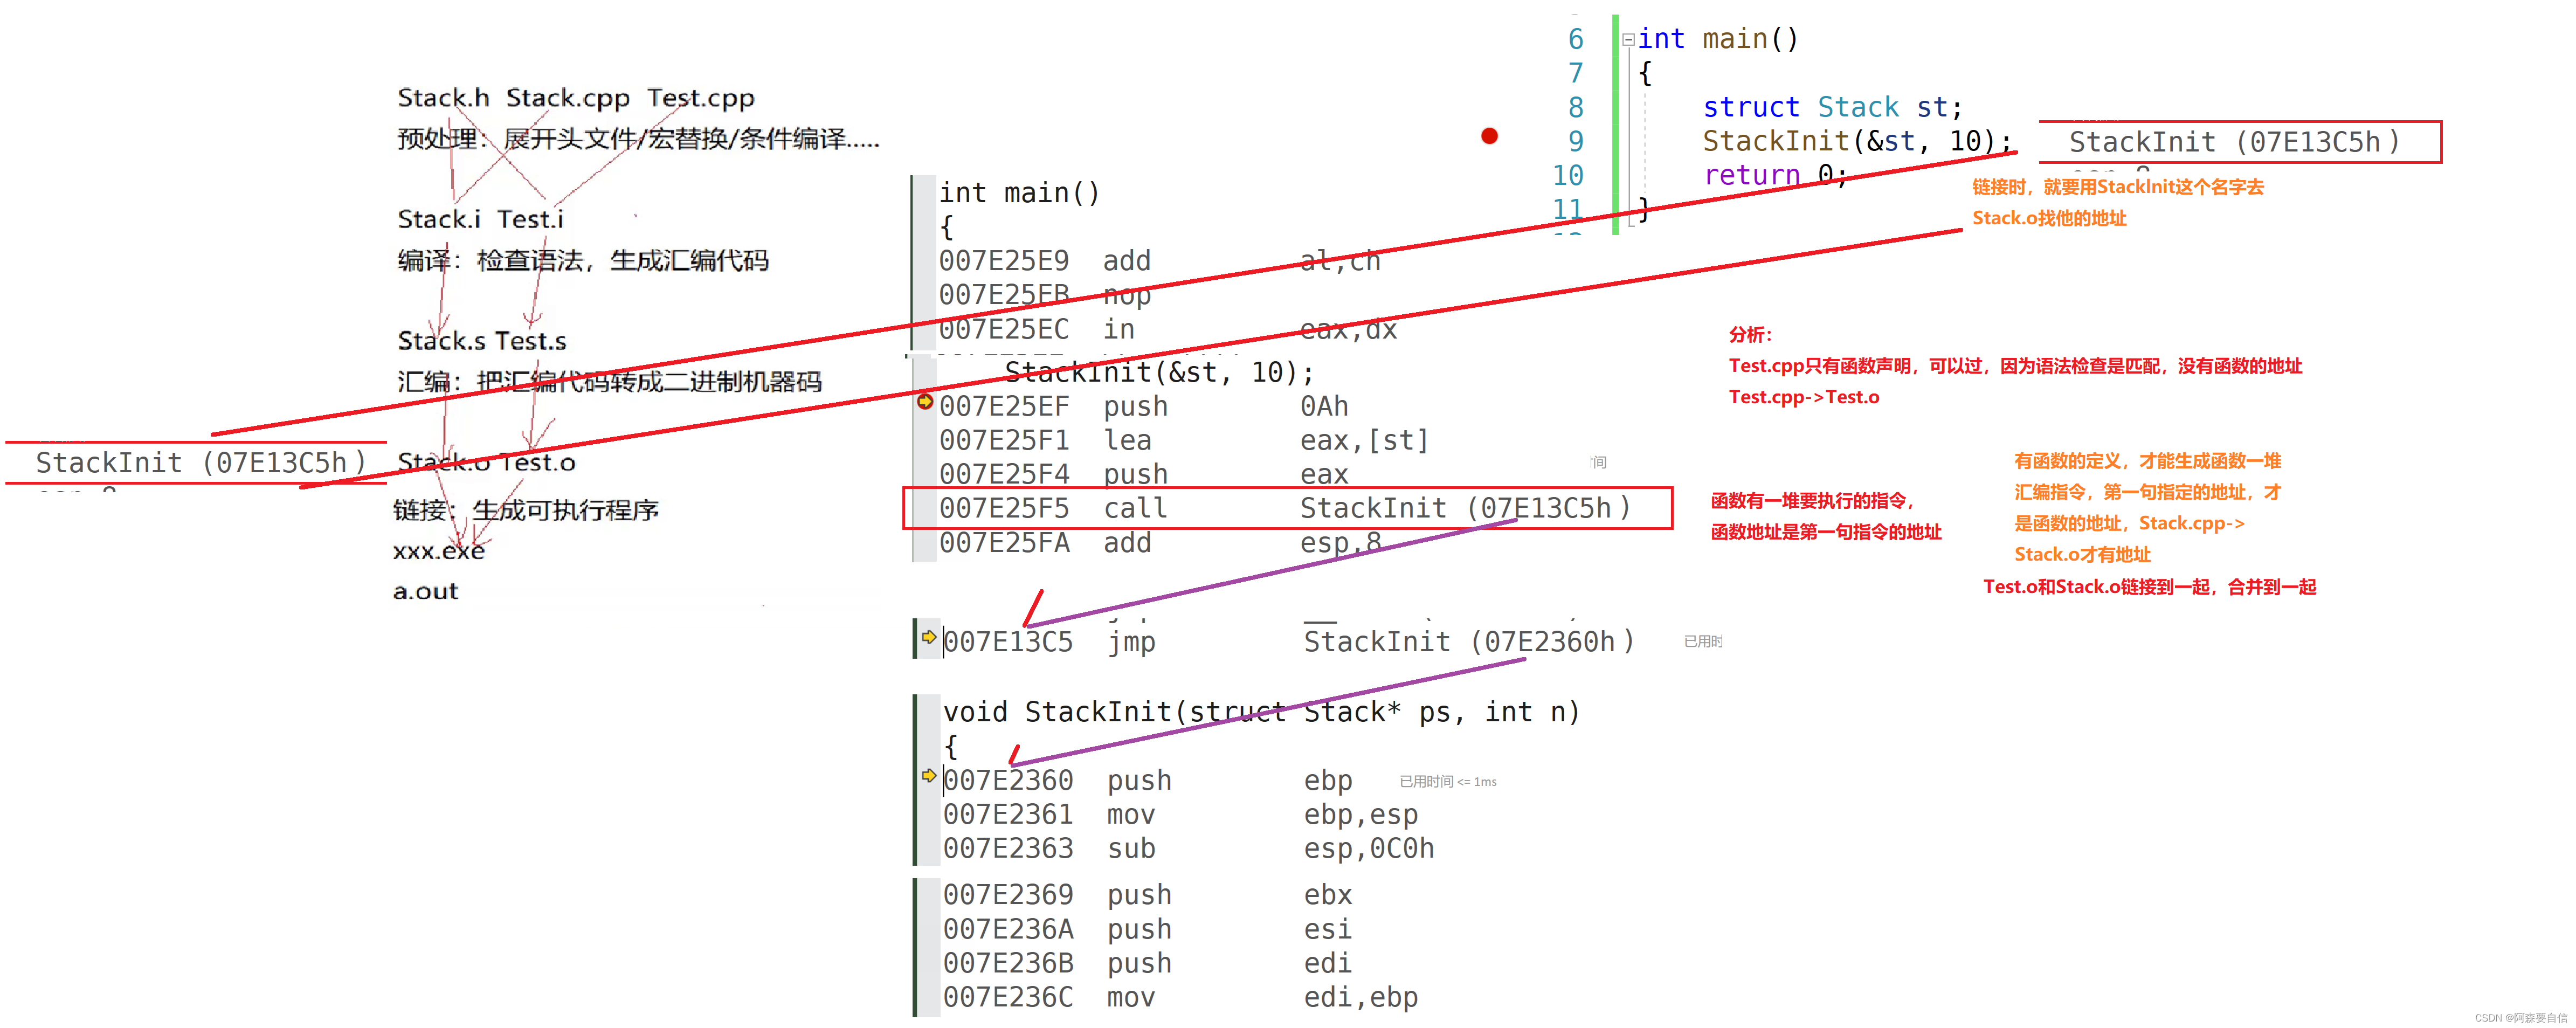
Task: Click the 'xxx.exe' output file name
Action: point(439,551)
